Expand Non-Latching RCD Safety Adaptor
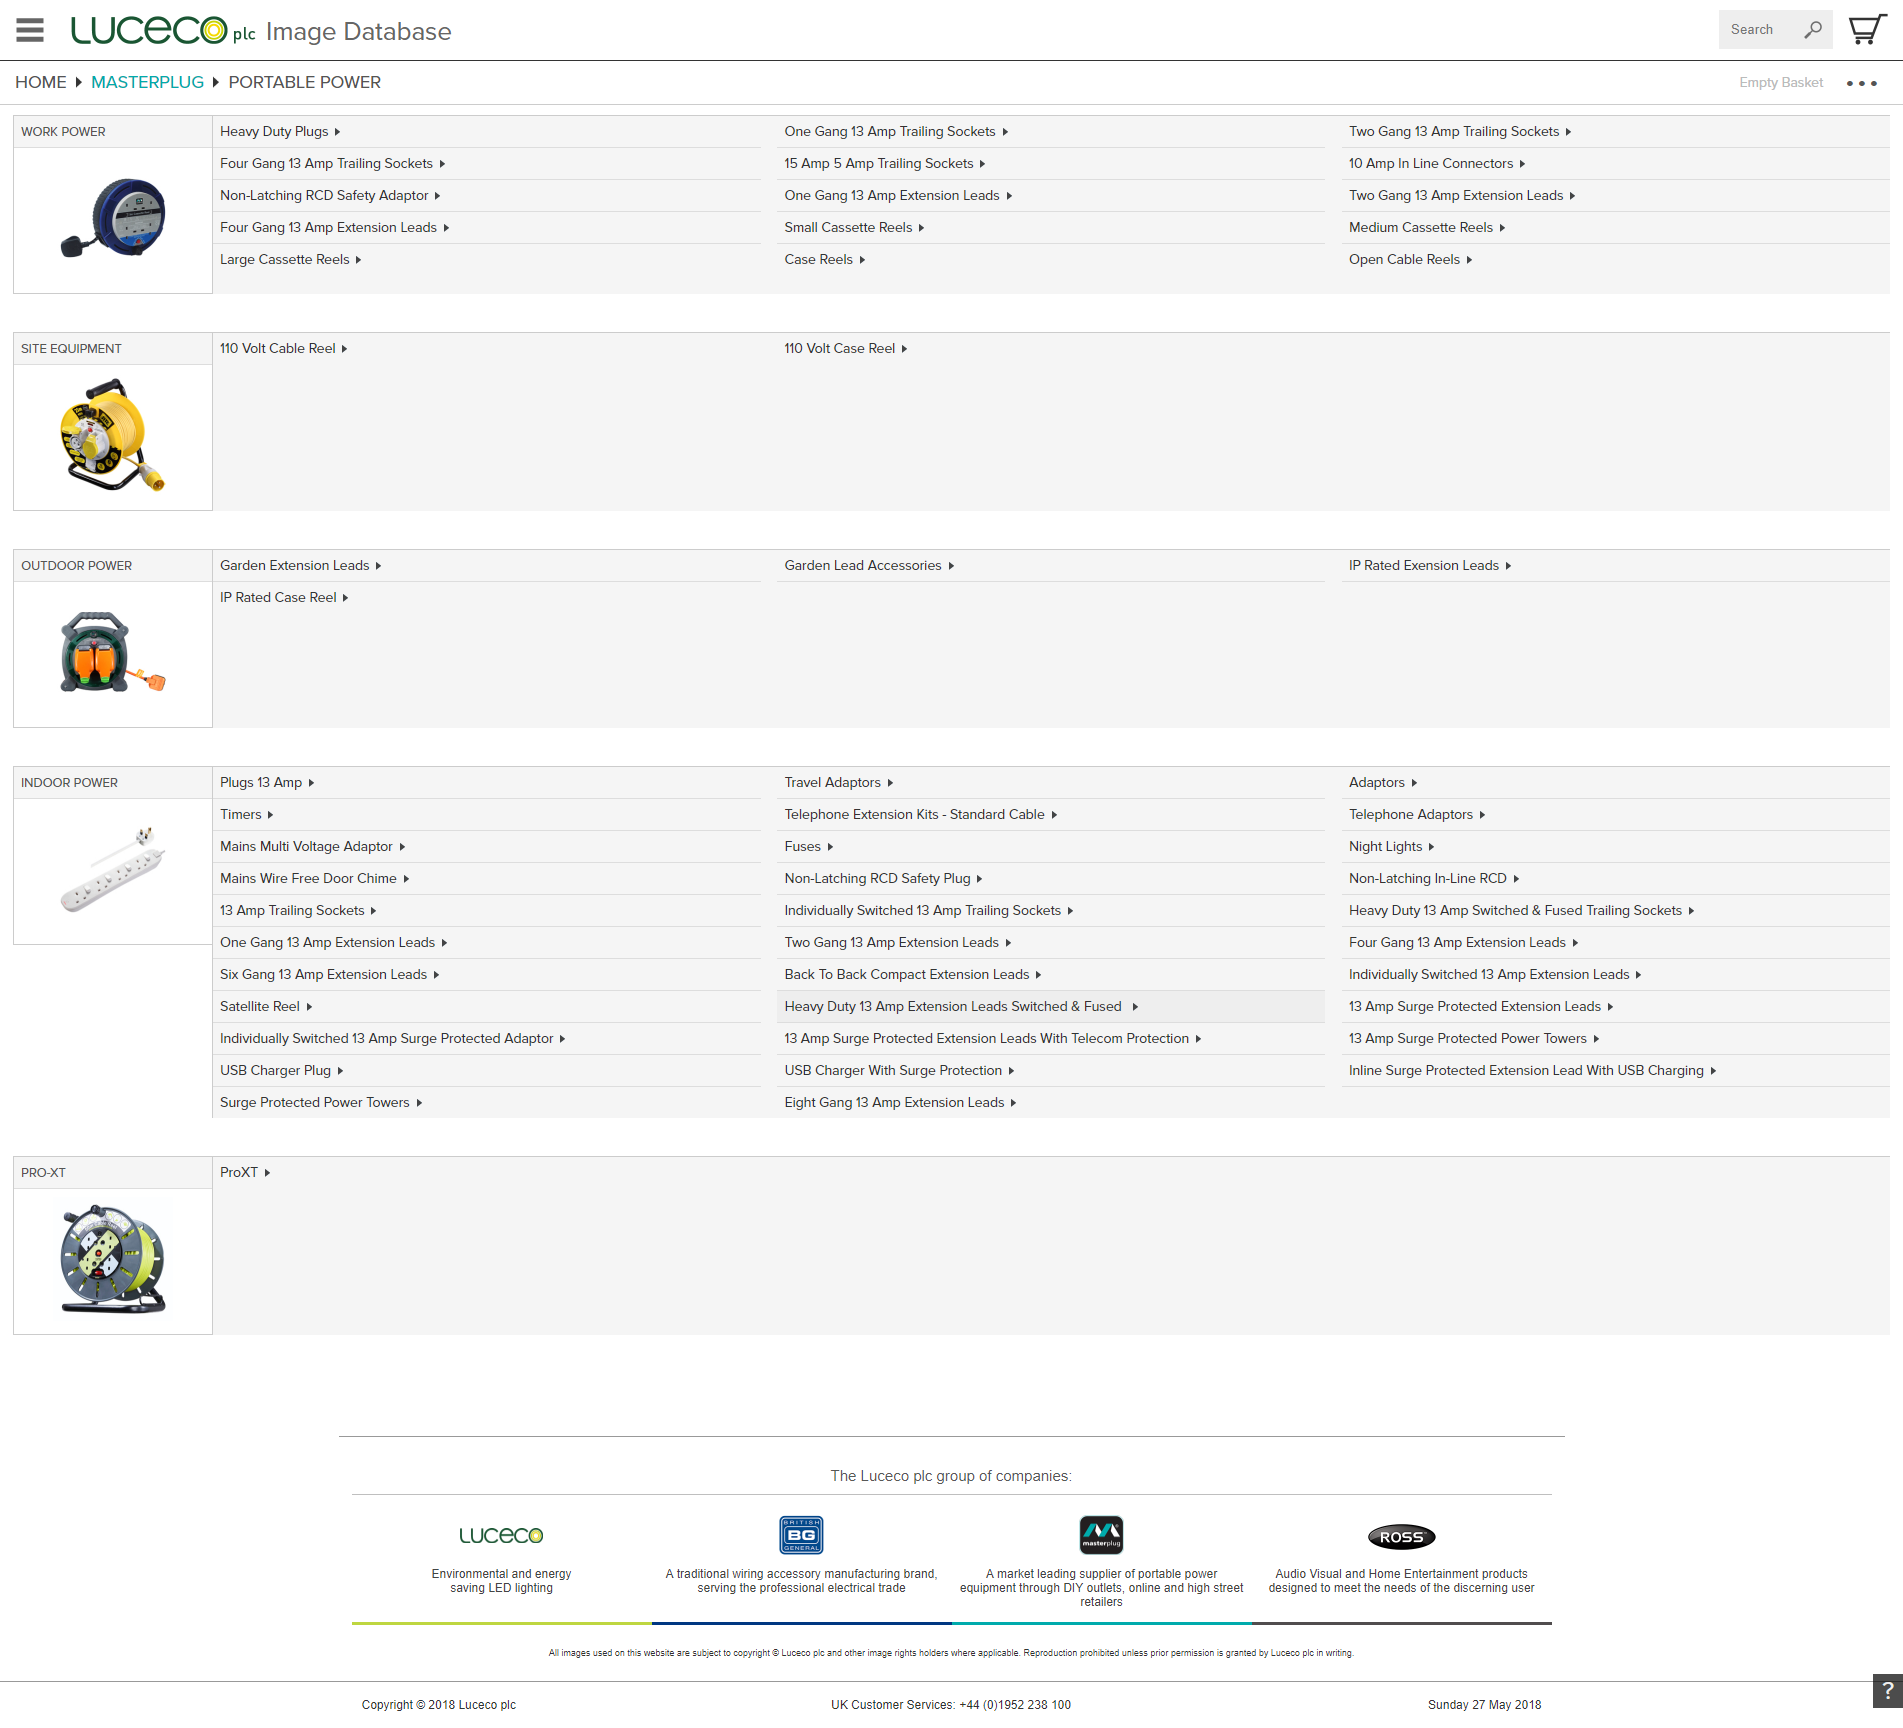The image size is (1903, 1728). [330, 195]
